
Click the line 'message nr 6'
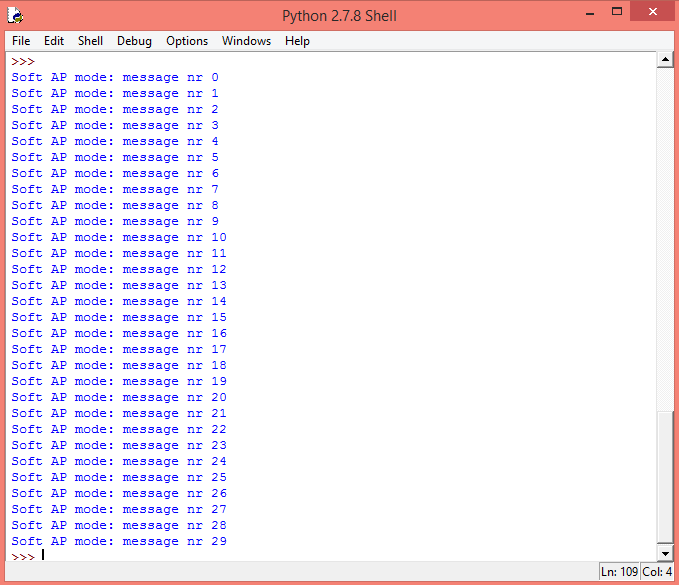point(115,174)
